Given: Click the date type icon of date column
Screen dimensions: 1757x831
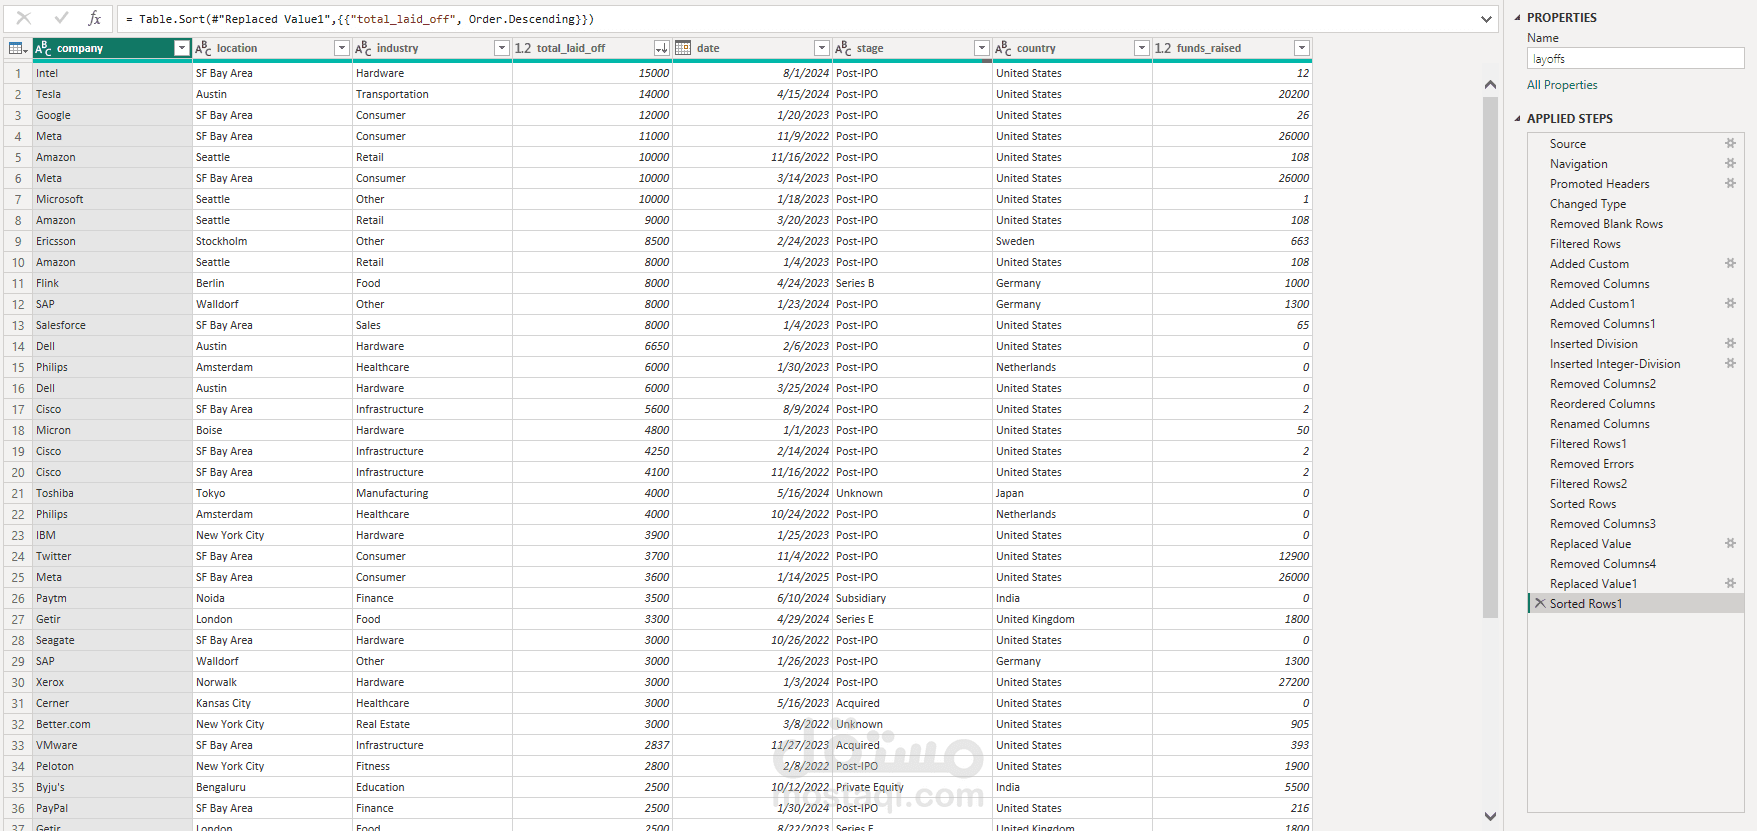Looking at the screenshot, I should (x=683, y=48).
